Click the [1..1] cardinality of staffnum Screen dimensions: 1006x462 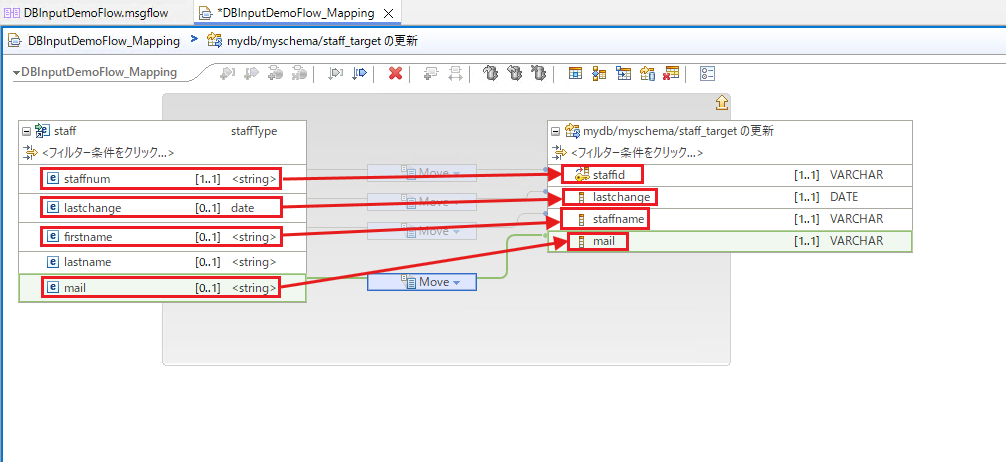click(x=209, y=179)
